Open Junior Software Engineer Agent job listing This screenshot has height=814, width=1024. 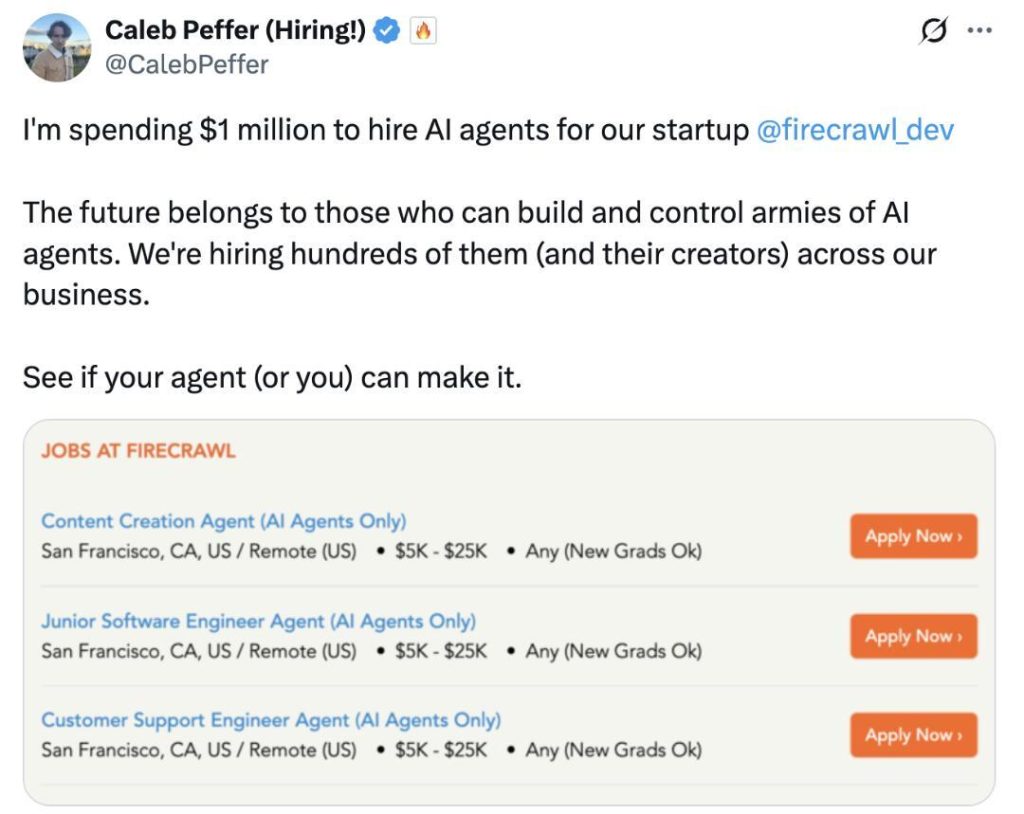coord(259,621)
